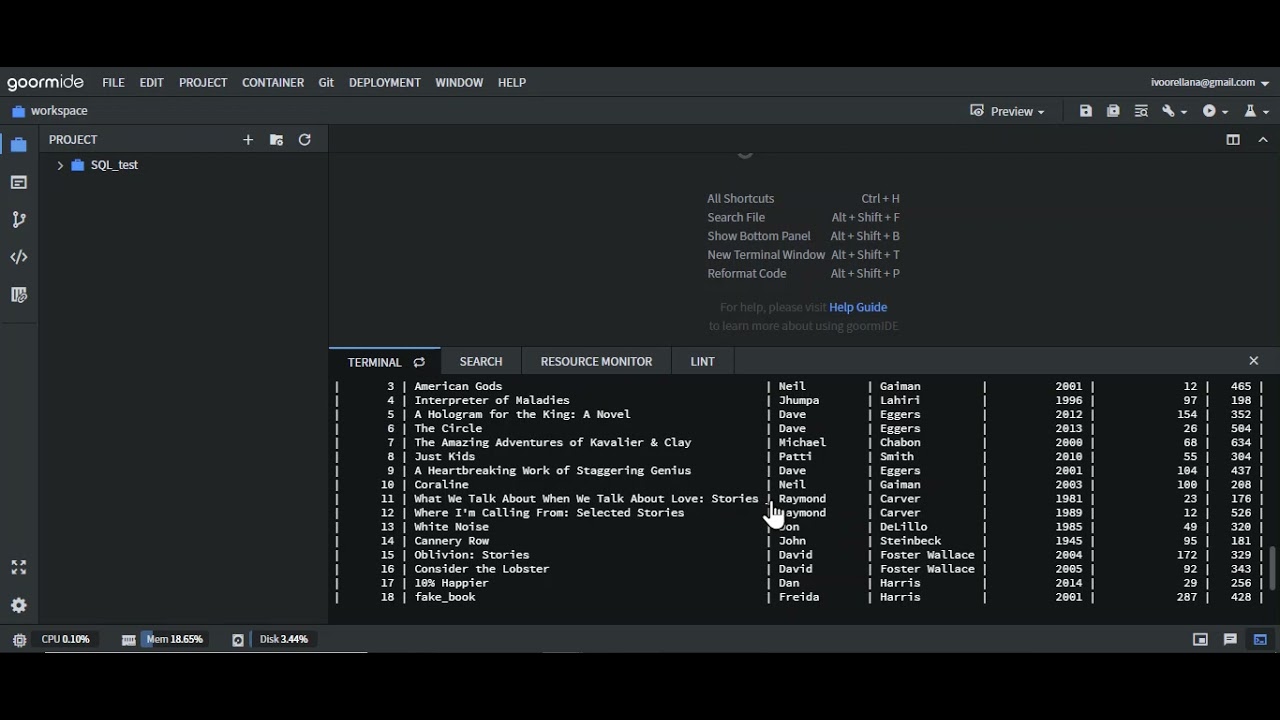
Task: Switch to the RESOURCE MONITOR tab
Action: pos(596,362)
